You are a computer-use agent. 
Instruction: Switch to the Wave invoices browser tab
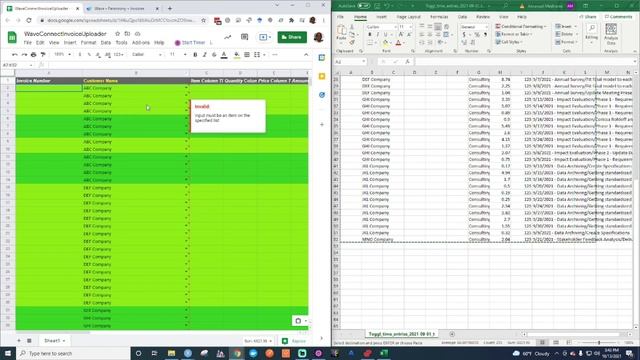coord(122,8)
